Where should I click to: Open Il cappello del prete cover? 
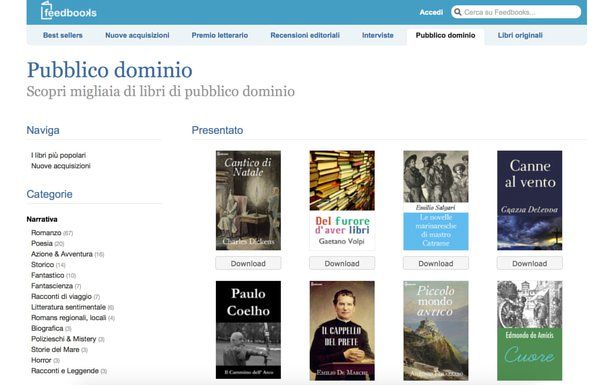(x=342, y=331)
